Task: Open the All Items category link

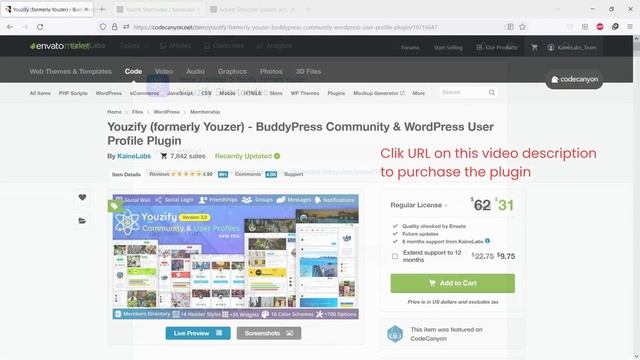Action: [40, 93]
